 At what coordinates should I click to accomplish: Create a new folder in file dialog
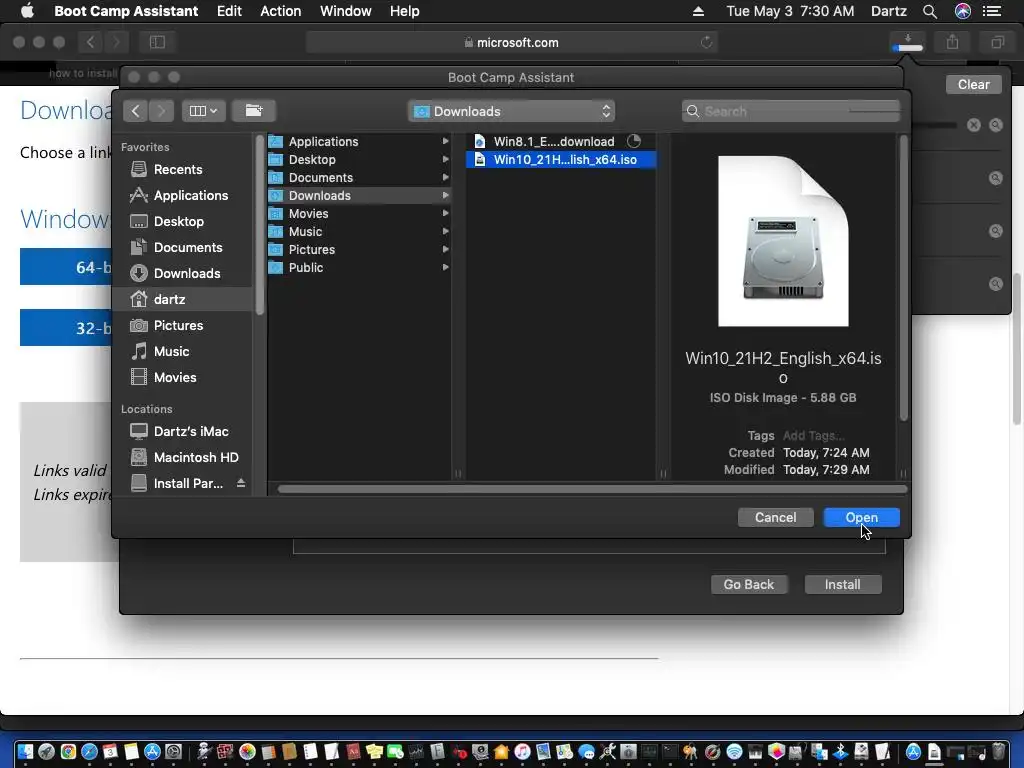click(x=254, y=111)
